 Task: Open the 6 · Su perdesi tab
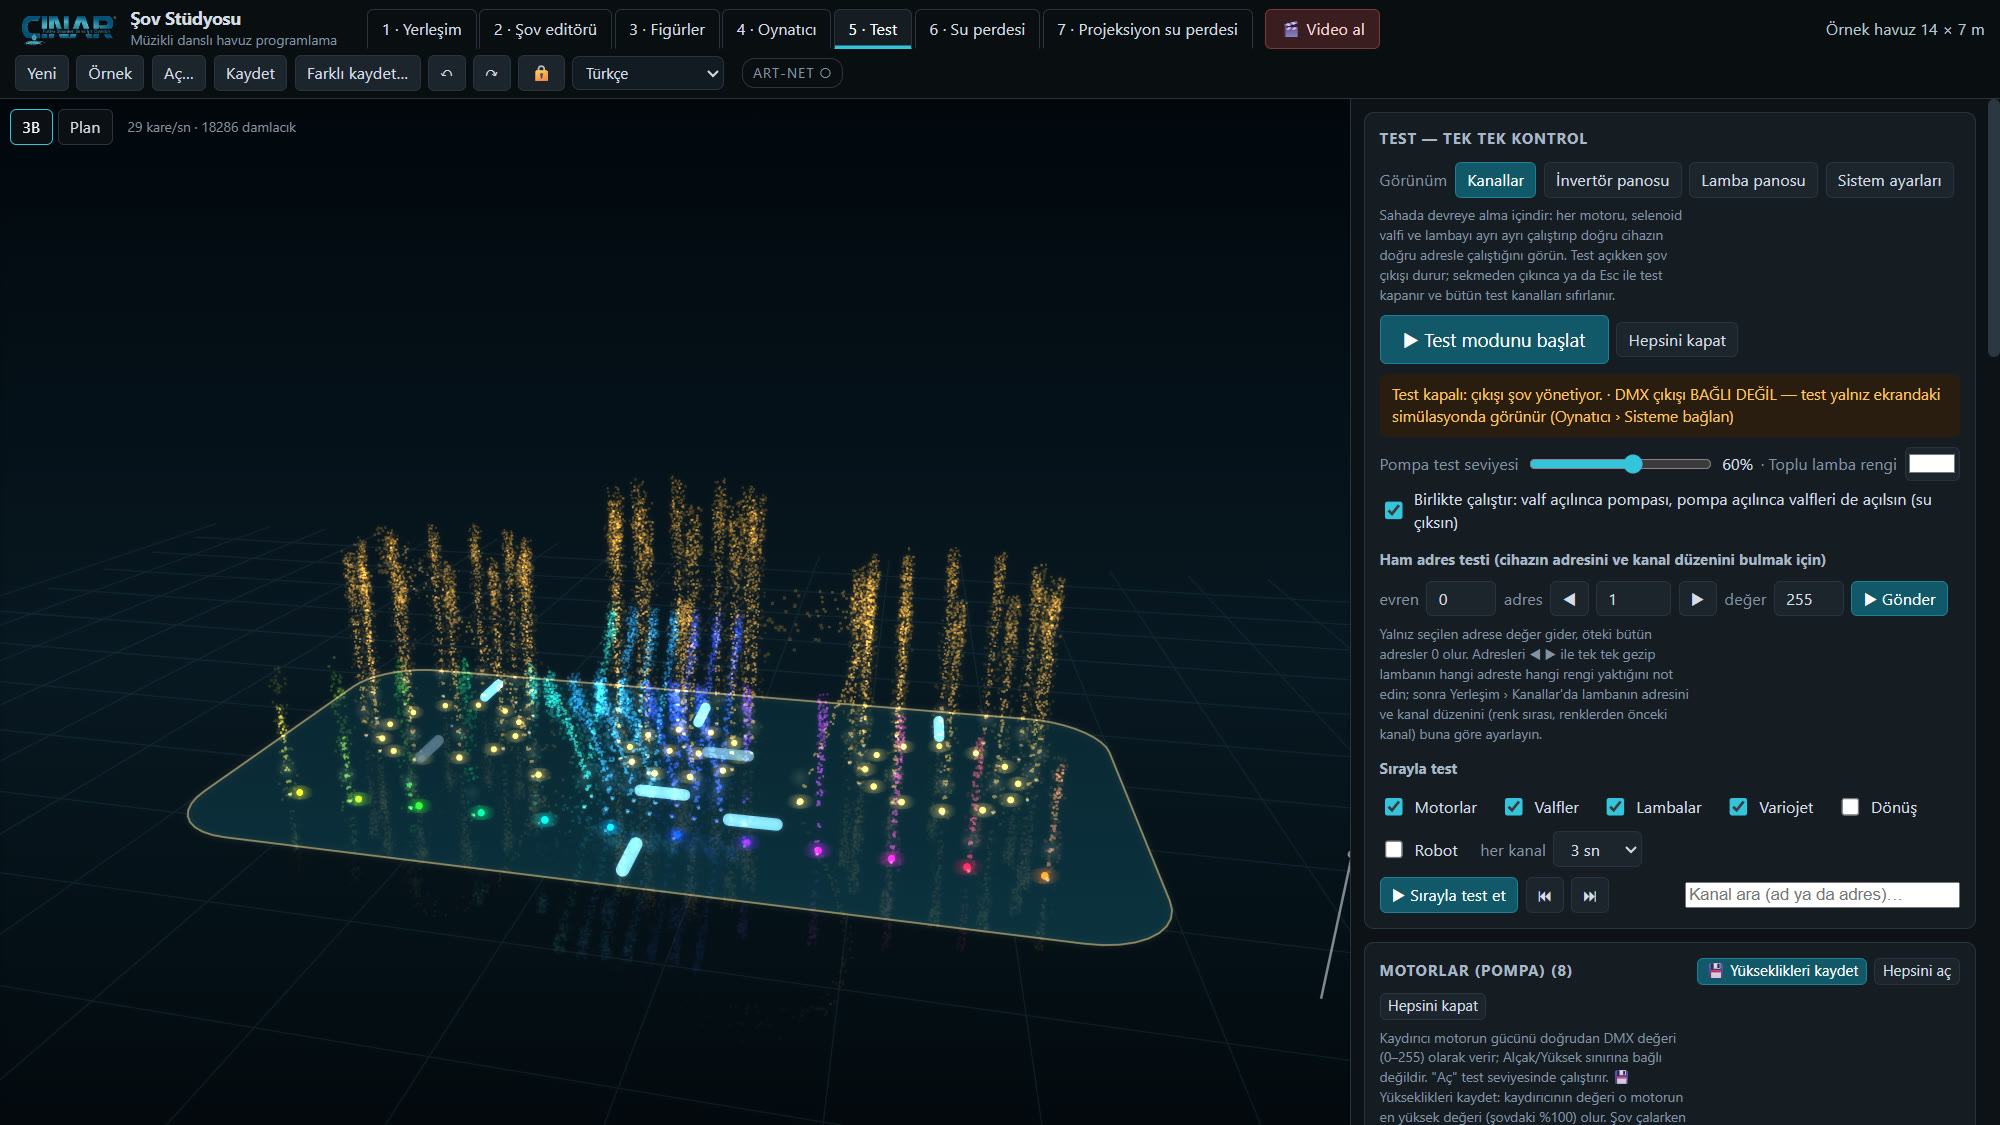[x=977, y=29]
